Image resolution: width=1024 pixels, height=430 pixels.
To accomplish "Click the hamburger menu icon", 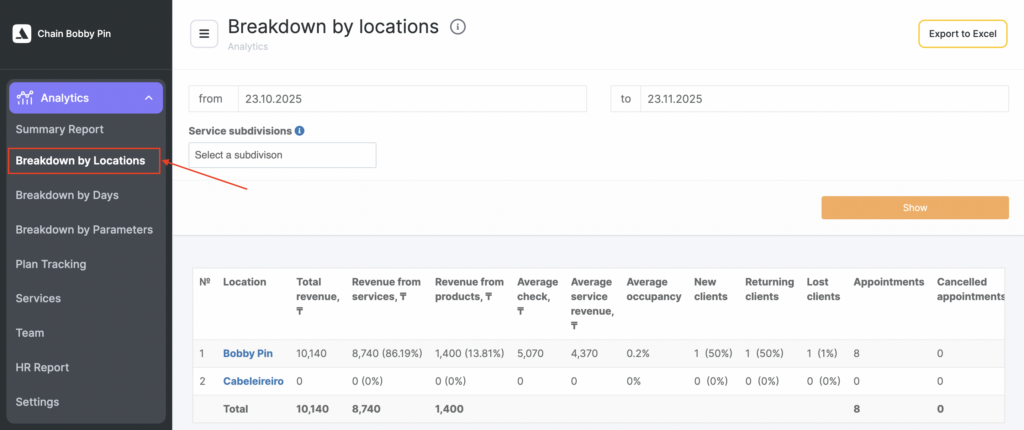I will pos(204,33).
